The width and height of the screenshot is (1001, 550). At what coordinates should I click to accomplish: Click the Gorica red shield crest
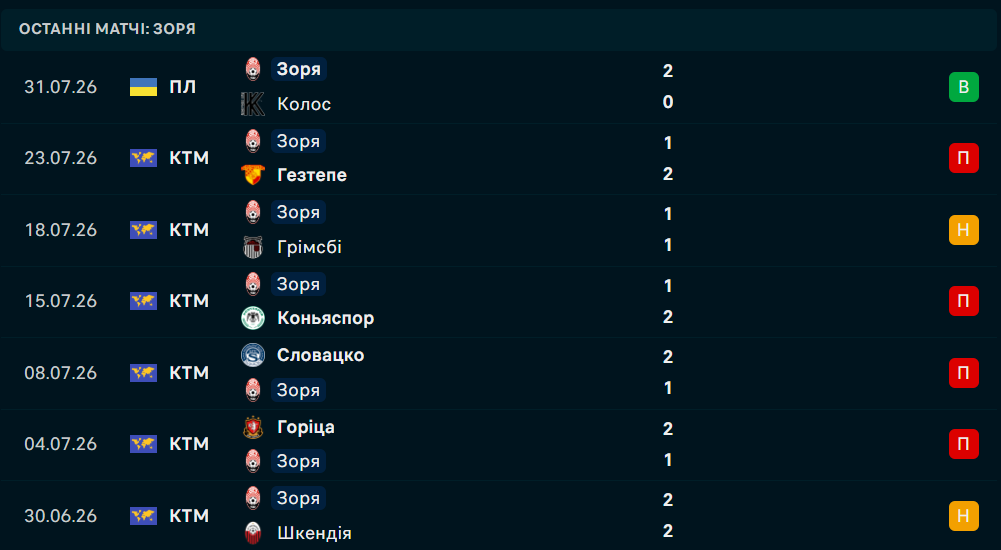tap(253, 427)
